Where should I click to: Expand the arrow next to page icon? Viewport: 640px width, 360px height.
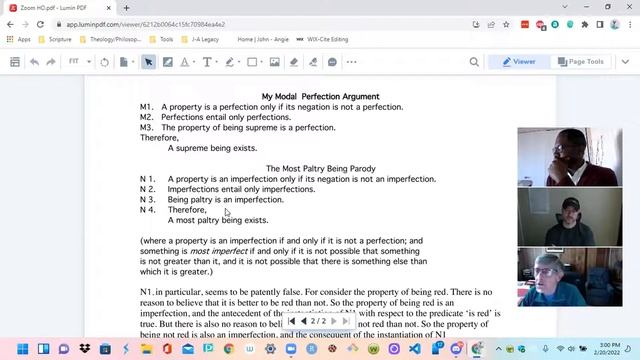(133, 62)
